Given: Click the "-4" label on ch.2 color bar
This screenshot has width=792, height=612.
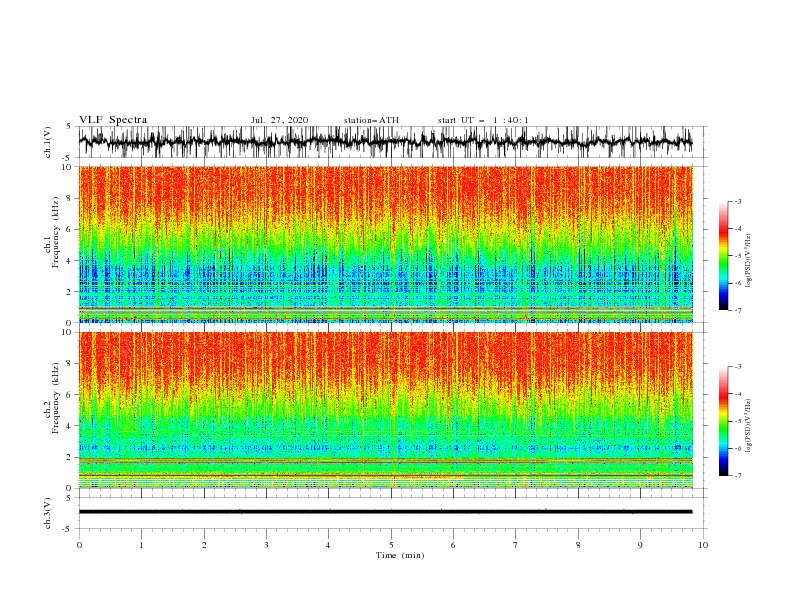Looking at the screenshot, I should [738, 394].
